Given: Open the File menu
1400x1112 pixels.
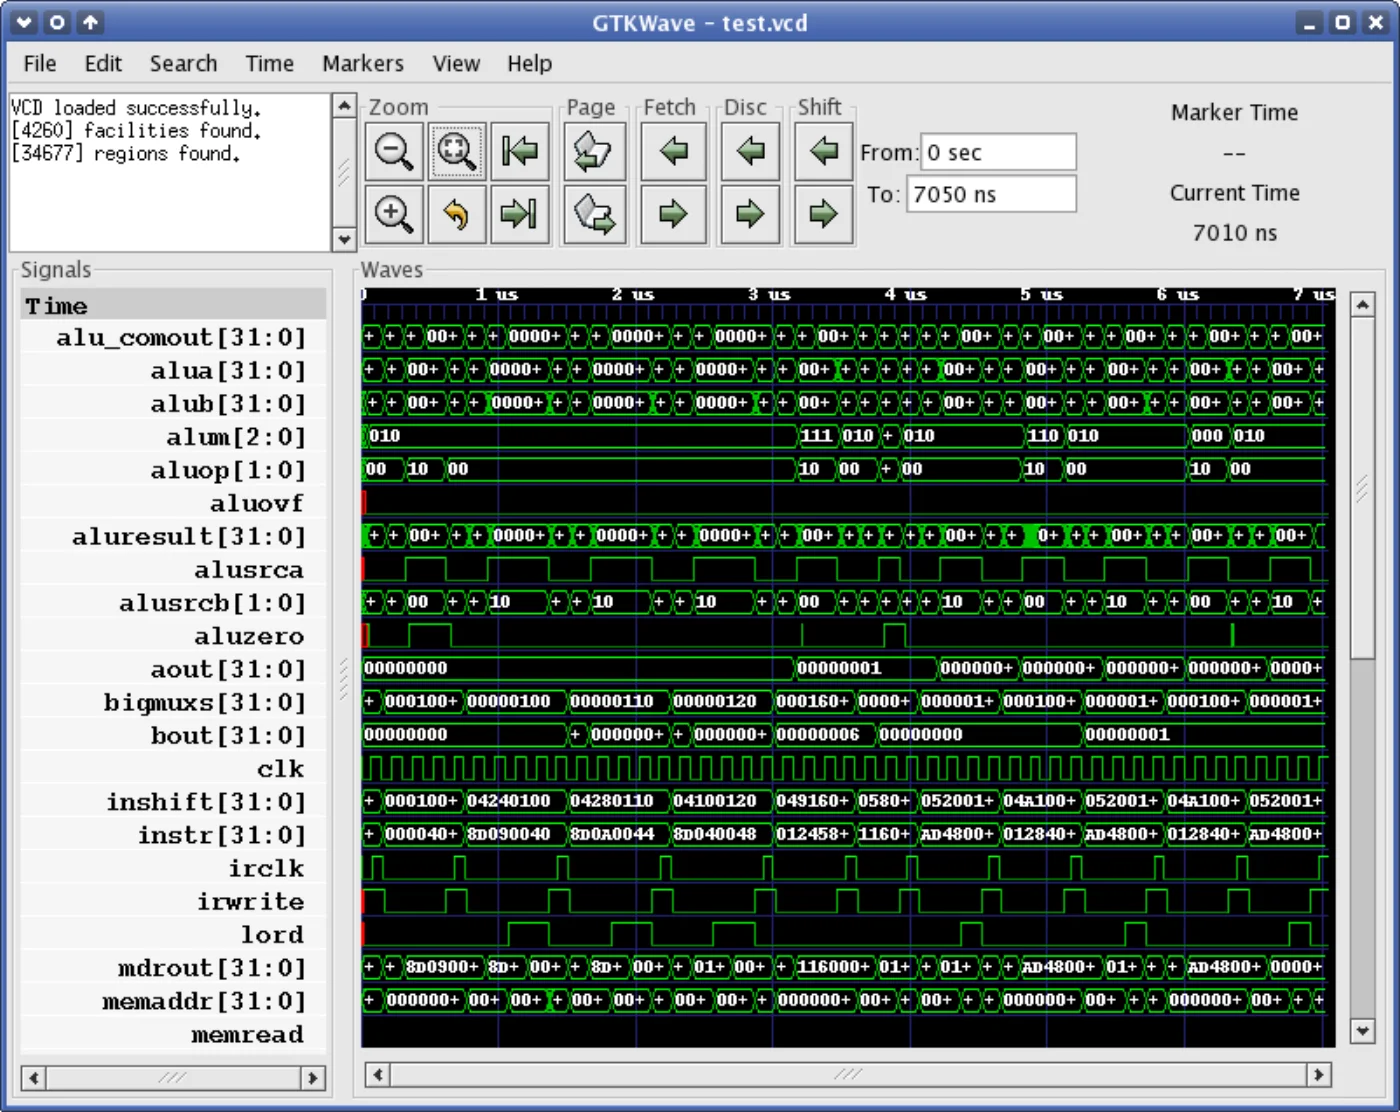Looking at the screenshot, I should pyautogui.click(x=40, y=64).
